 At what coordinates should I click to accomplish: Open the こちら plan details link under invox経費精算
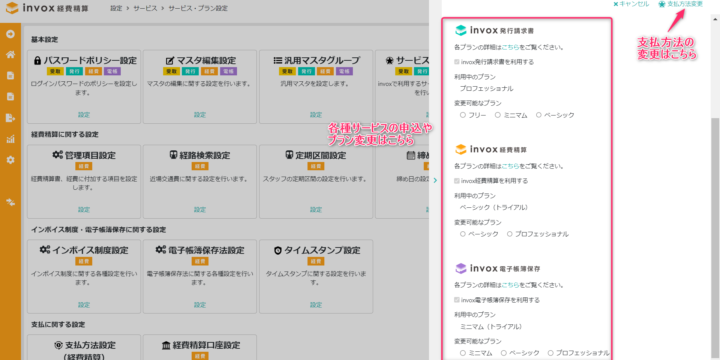coord(511,166)
